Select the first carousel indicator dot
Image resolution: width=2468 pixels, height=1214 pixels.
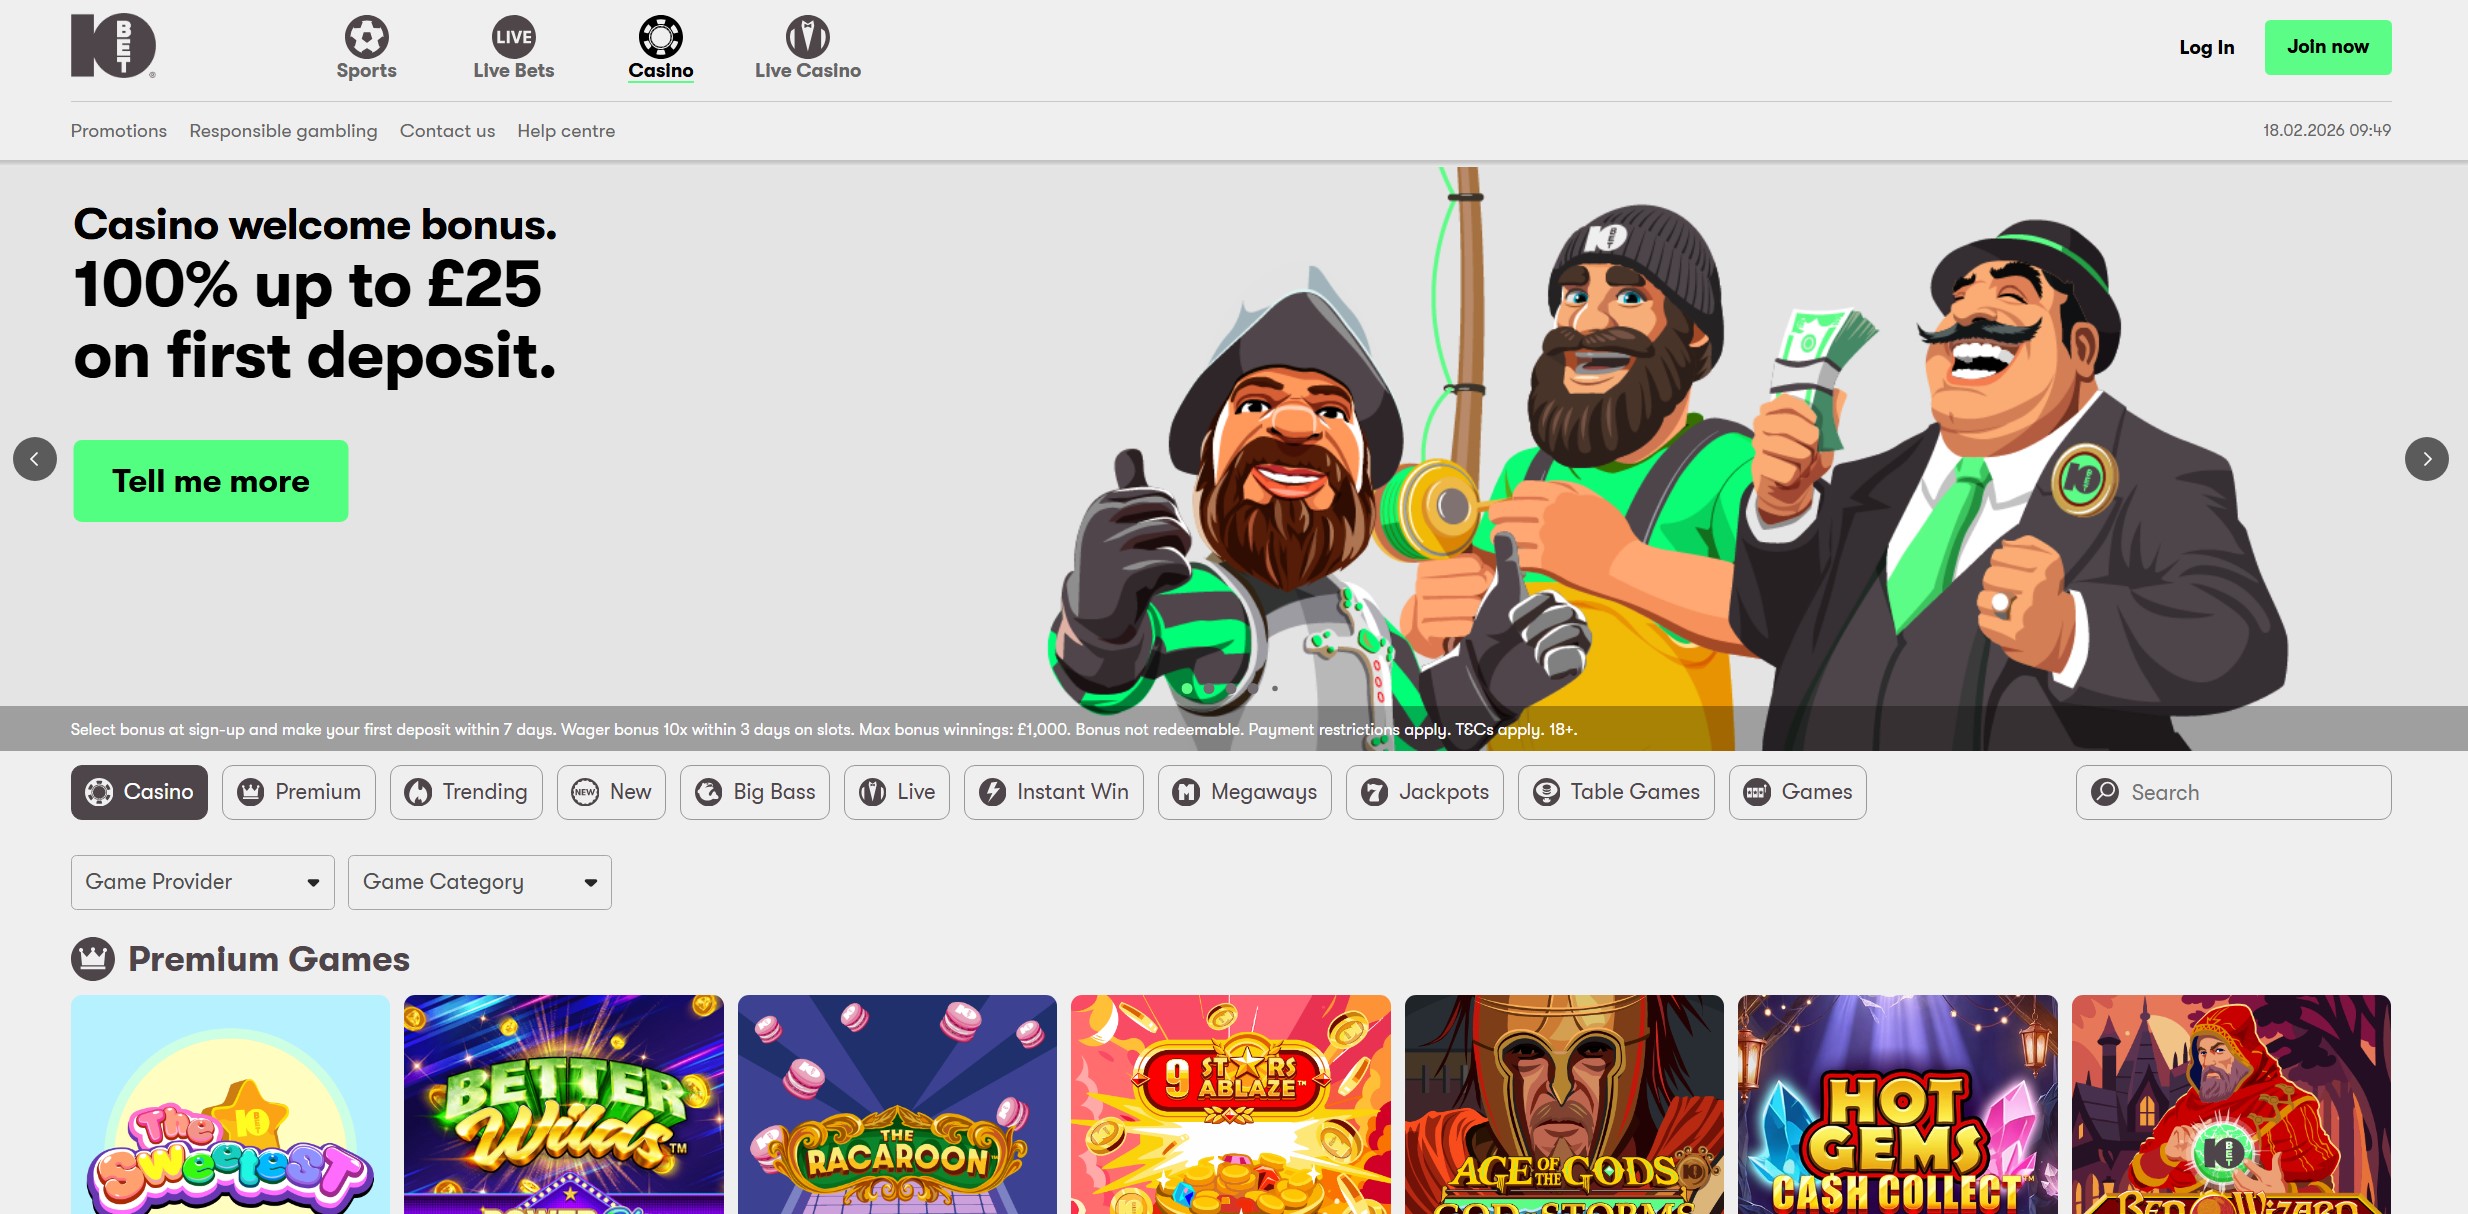coord(1187,688)
